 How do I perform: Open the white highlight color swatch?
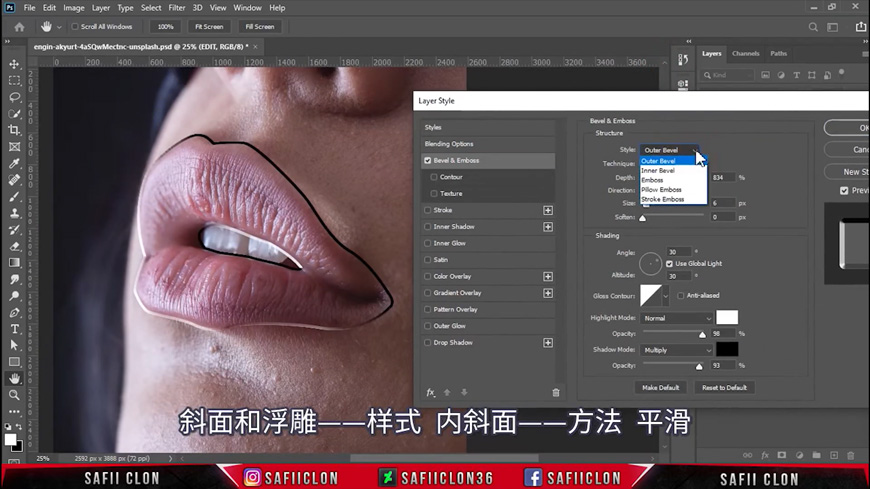[x=727, y=318]
